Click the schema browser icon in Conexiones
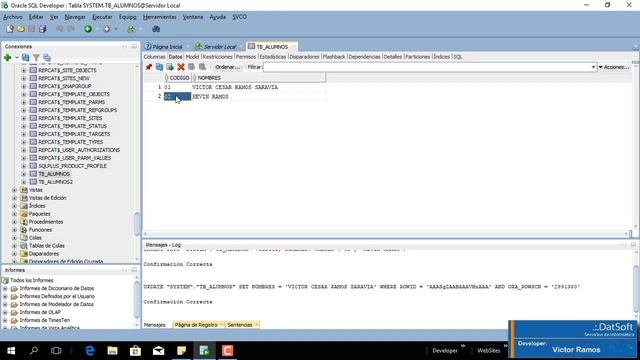This screenshot has width=640, height=360. tap(47, 58)
